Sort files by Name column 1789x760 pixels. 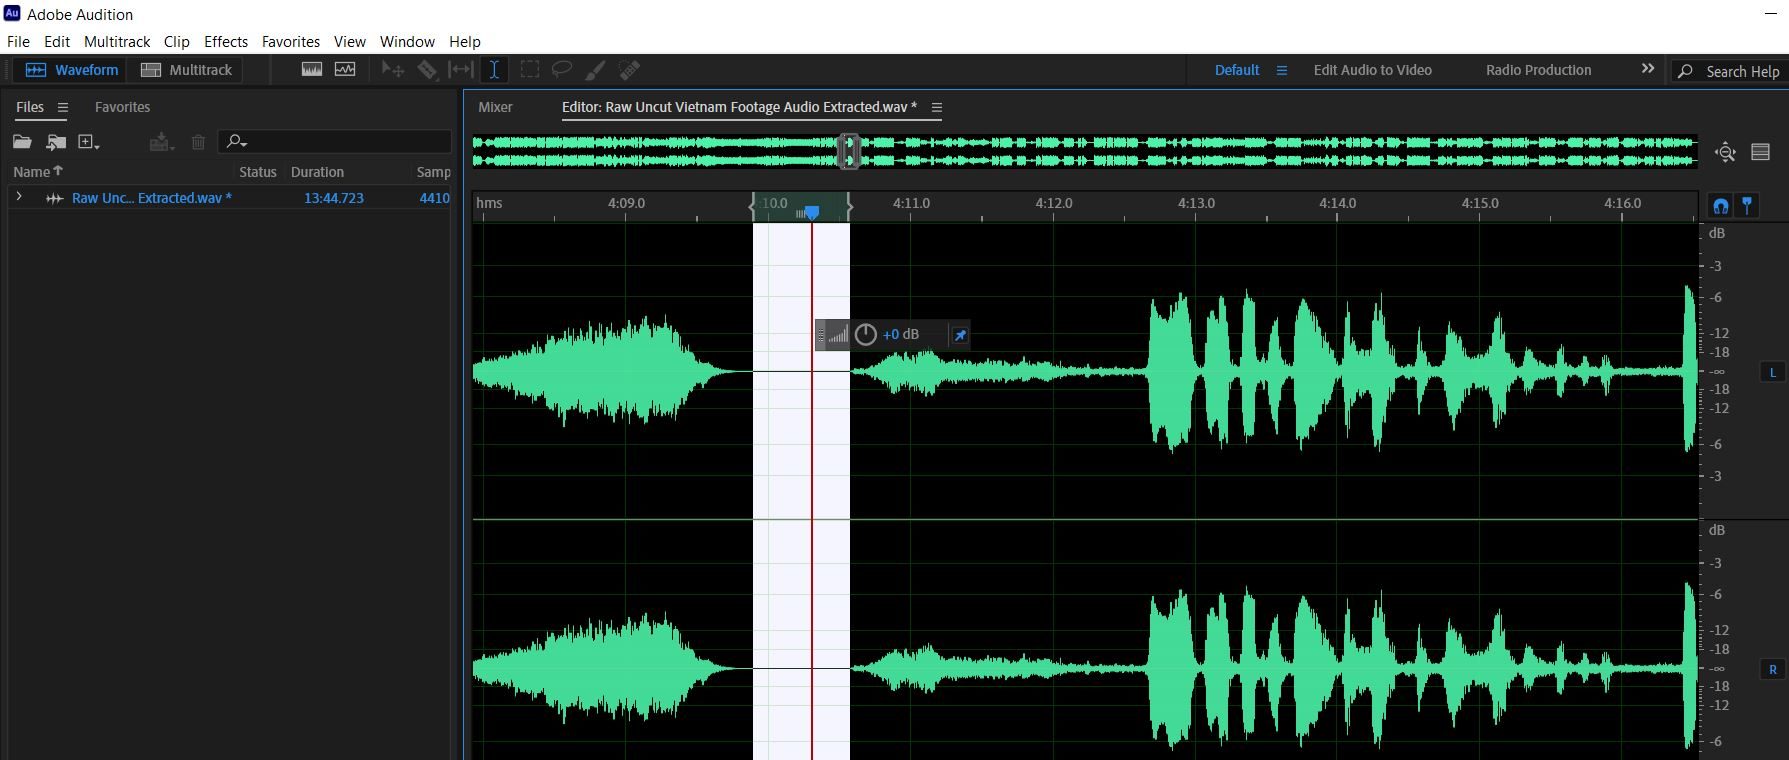(x=37, y=172)
